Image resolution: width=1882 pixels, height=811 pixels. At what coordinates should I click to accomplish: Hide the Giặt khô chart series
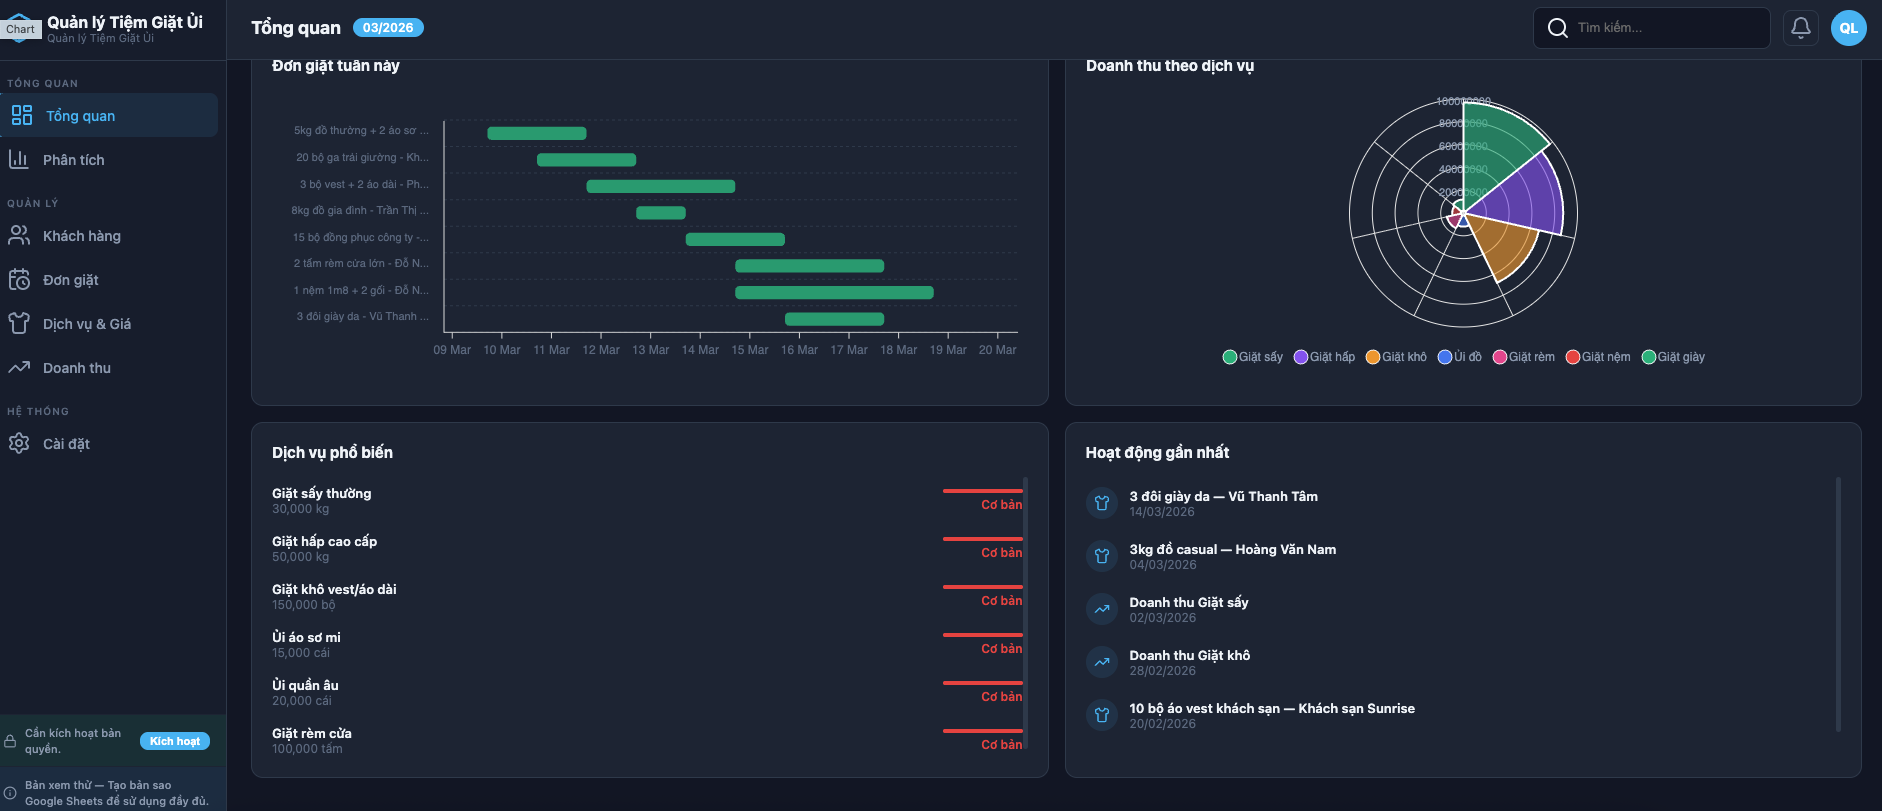tap(1397, 357)
